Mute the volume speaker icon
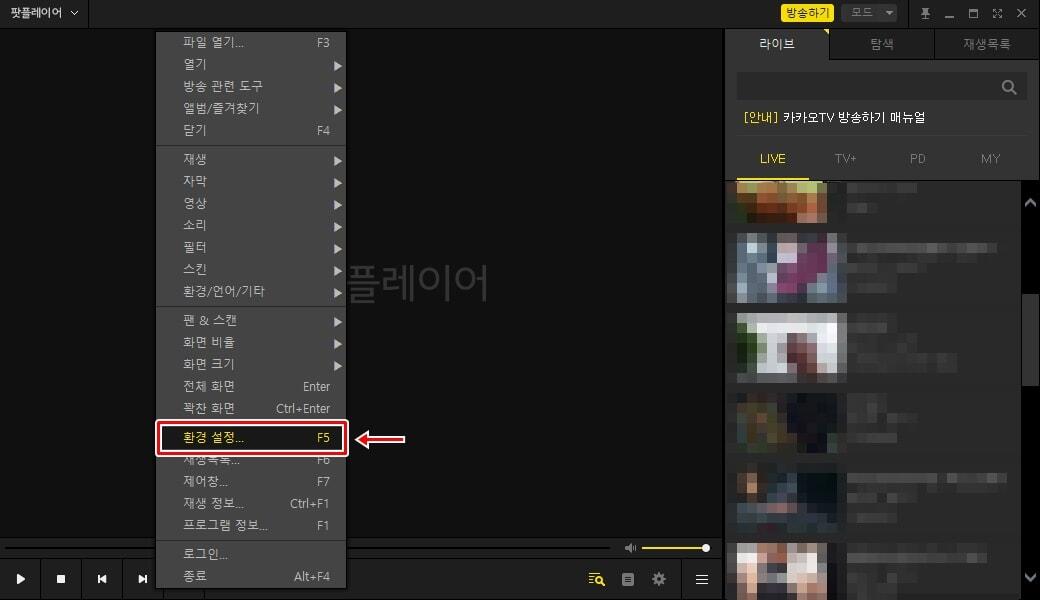Image resolution: width=1040 pixels, height=600 pixels. [630, 548]
